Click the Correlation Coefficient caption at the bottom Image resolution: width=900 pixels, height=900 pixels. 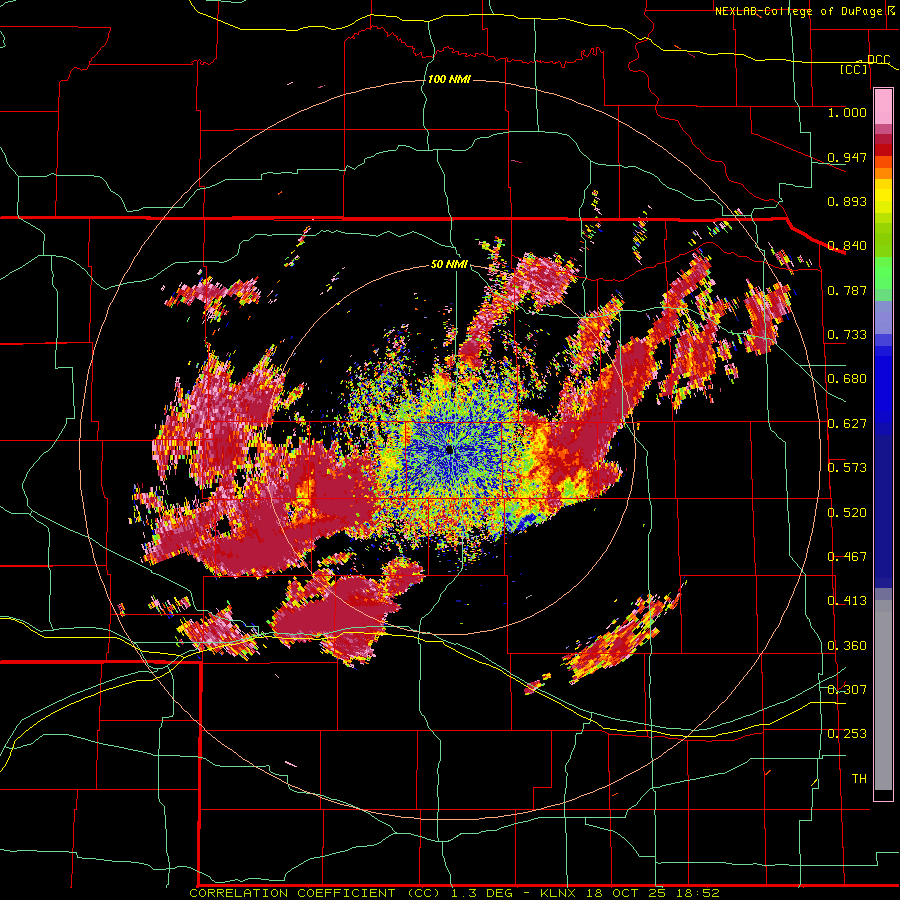(315, 893)
